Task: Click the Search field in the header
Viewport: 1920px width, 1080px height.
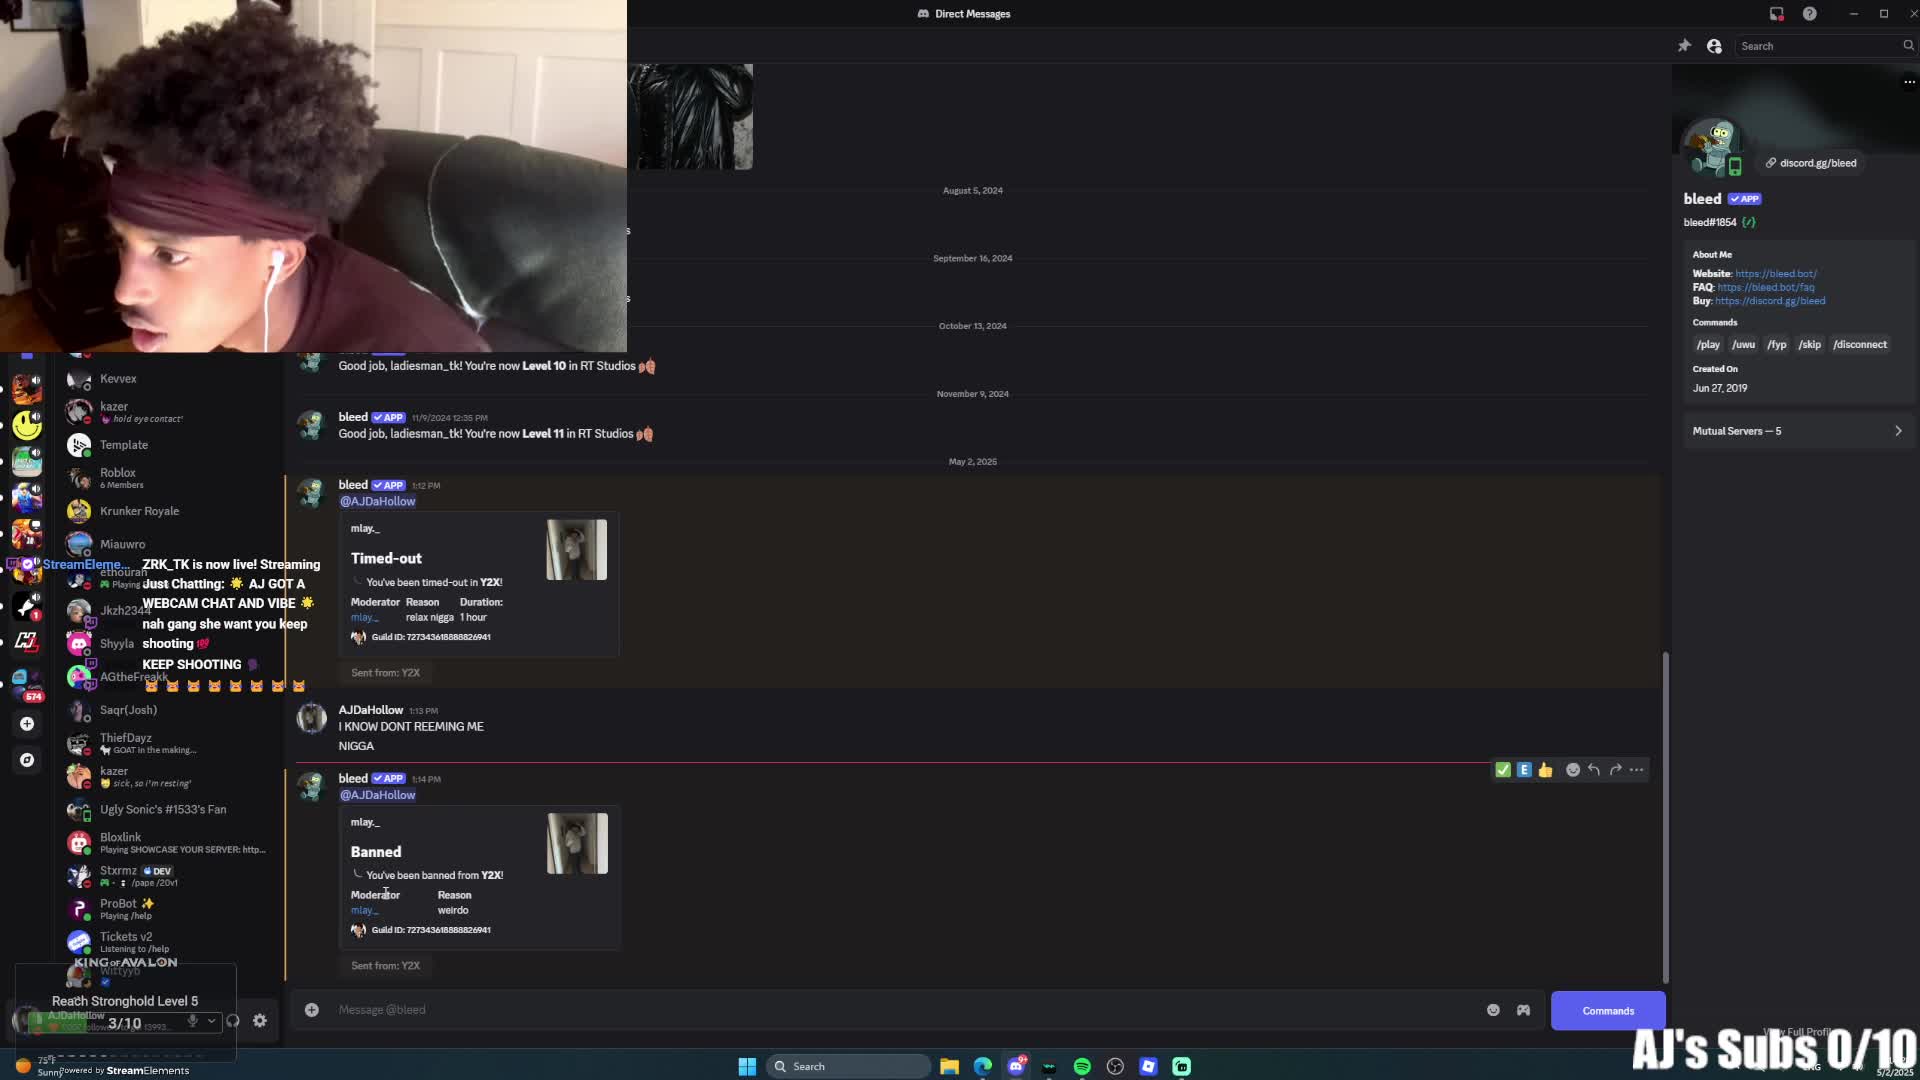Action: (1825, 46)
